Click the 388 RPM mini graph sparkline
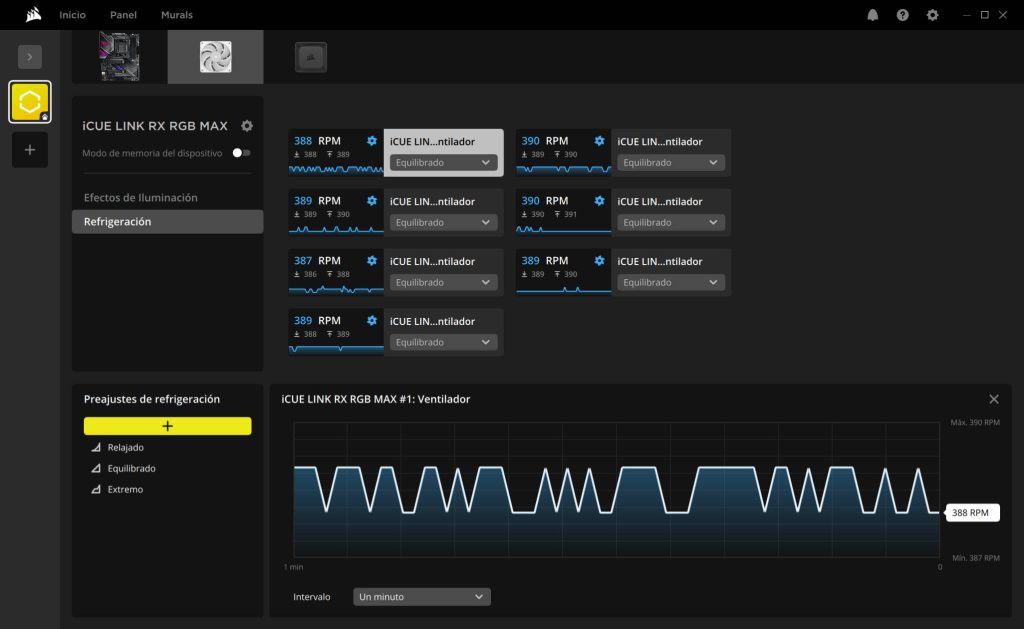This screenshot has width=1024, height=629. [336, 169]
